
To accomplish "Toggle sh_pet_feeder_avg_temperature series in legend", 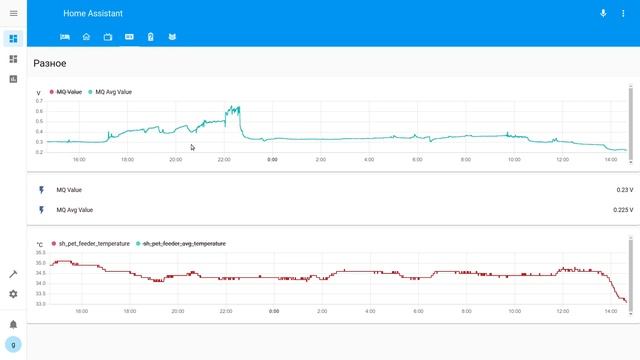I will pyautogui.click(x=181, y=244).
